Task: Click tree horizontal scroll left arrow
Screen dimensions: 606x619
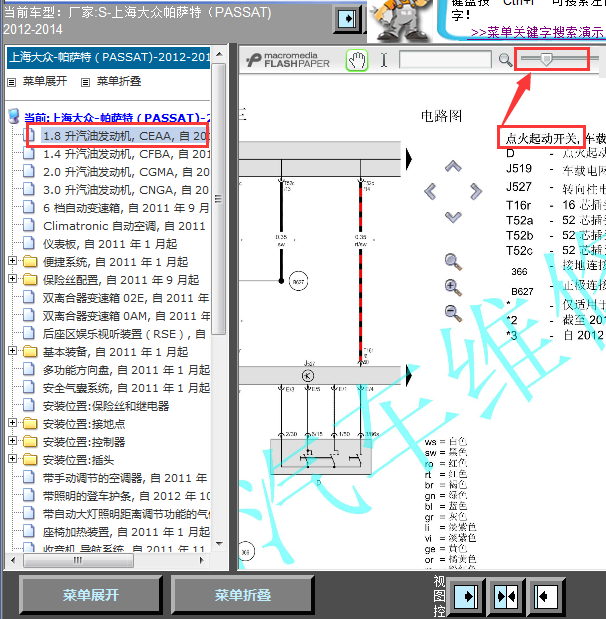Action: pyautogui.click(x=13, y=560)
